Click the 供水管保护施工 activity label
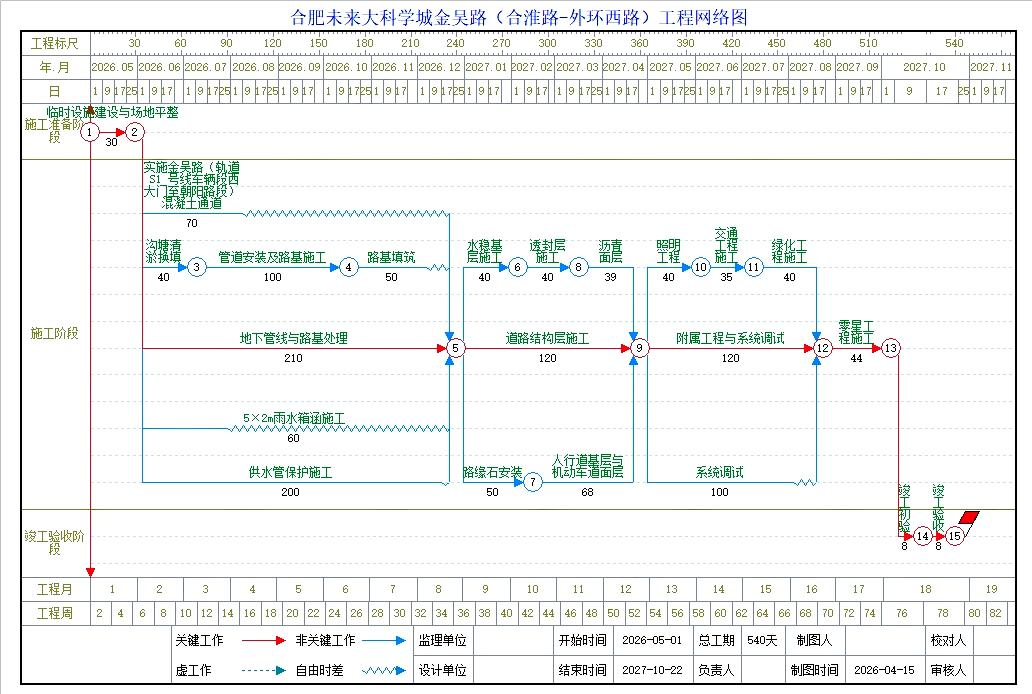1032x694 pixels. click(x=290, y=472)
